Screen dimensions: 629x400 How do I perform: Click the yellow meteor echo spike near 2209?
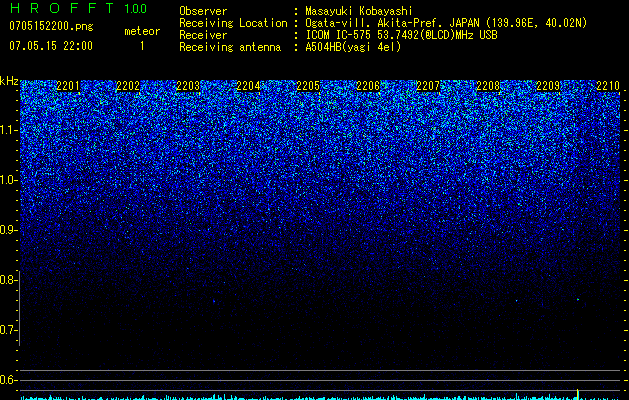578,393
